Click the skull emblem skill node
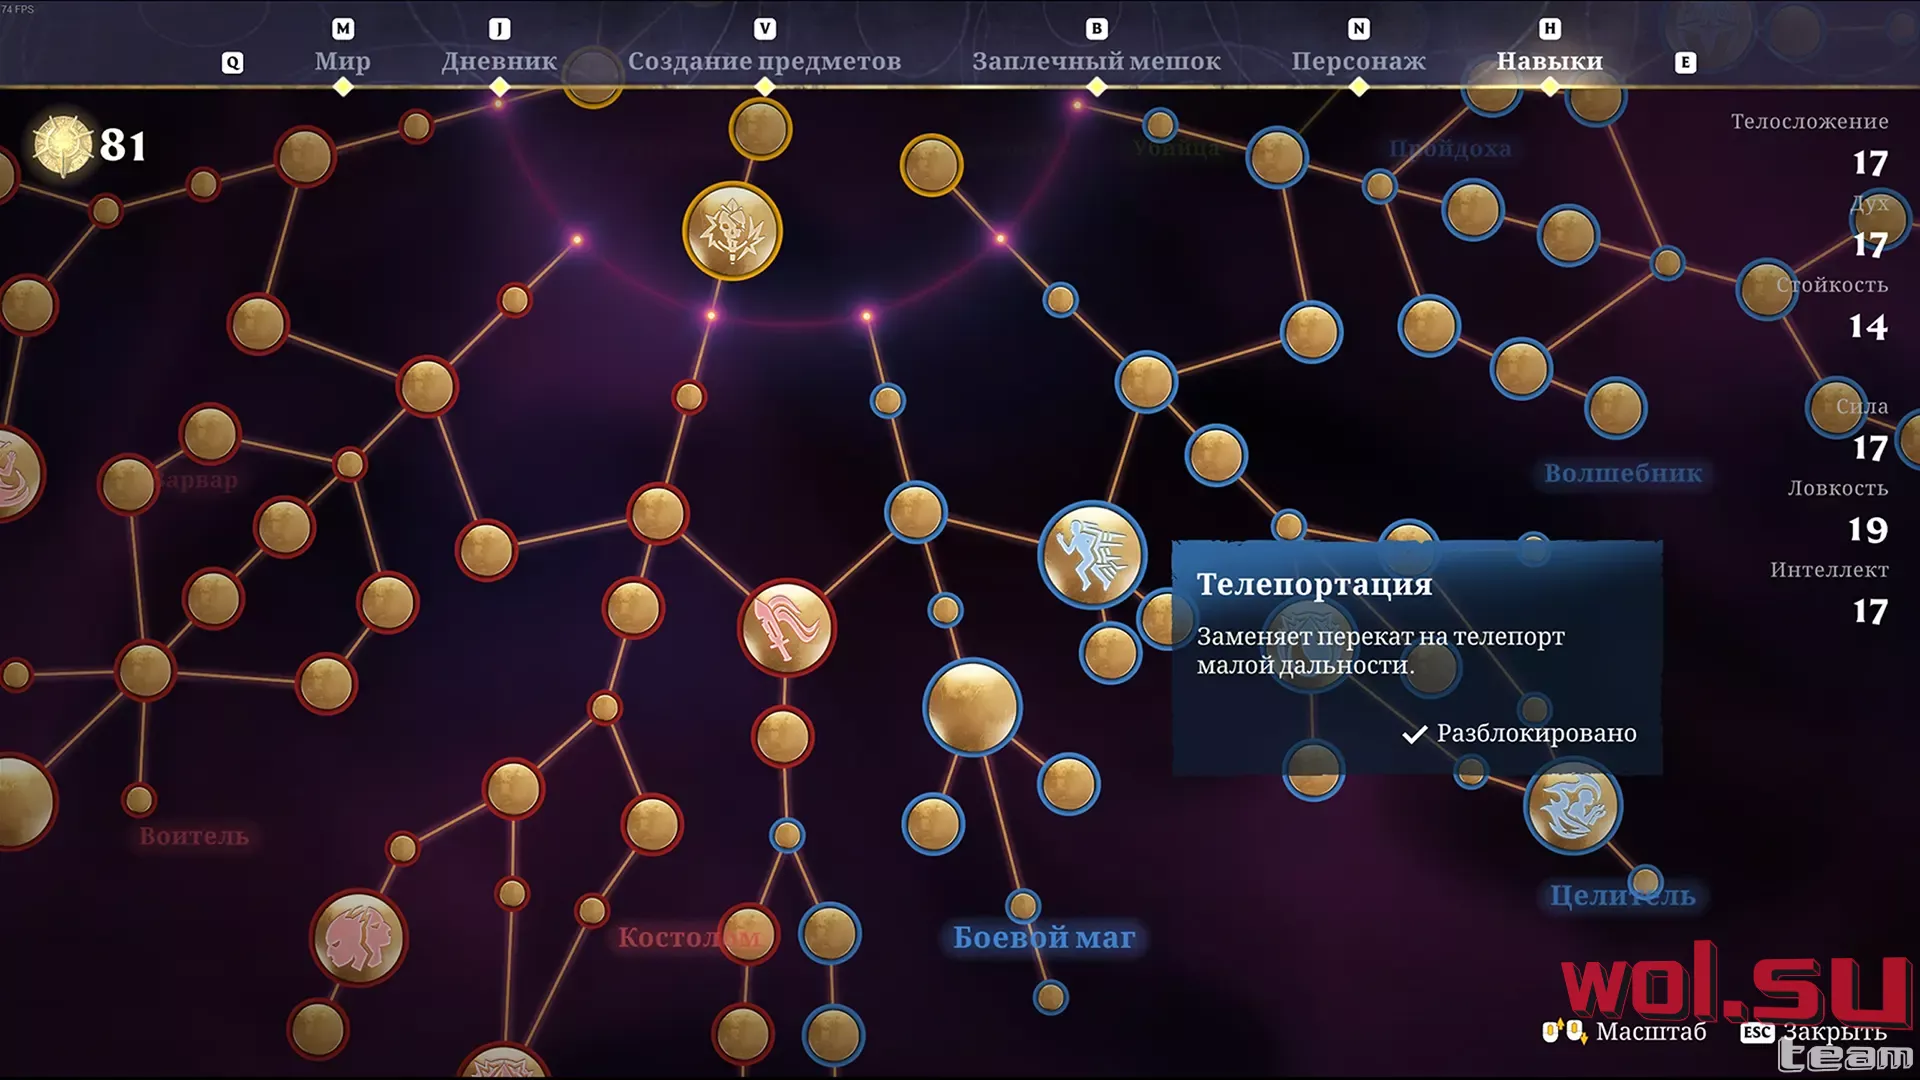 [x=732, y=231]
